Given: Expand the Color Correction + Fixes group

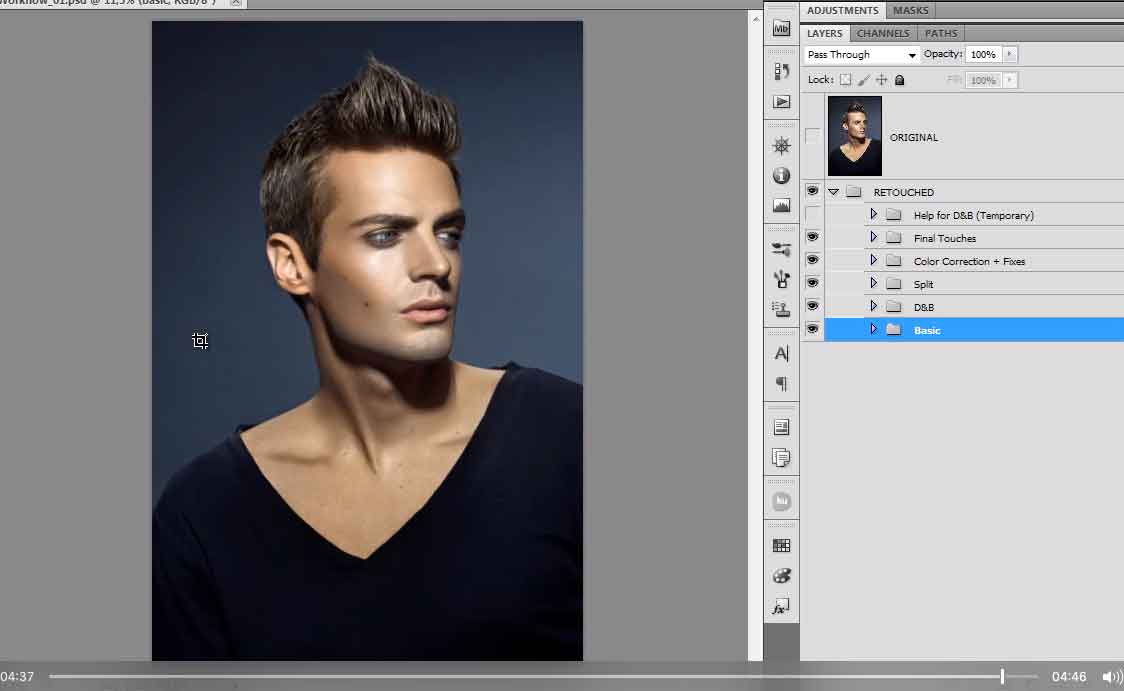Looking at the screenshot, I should click(873, 261).
